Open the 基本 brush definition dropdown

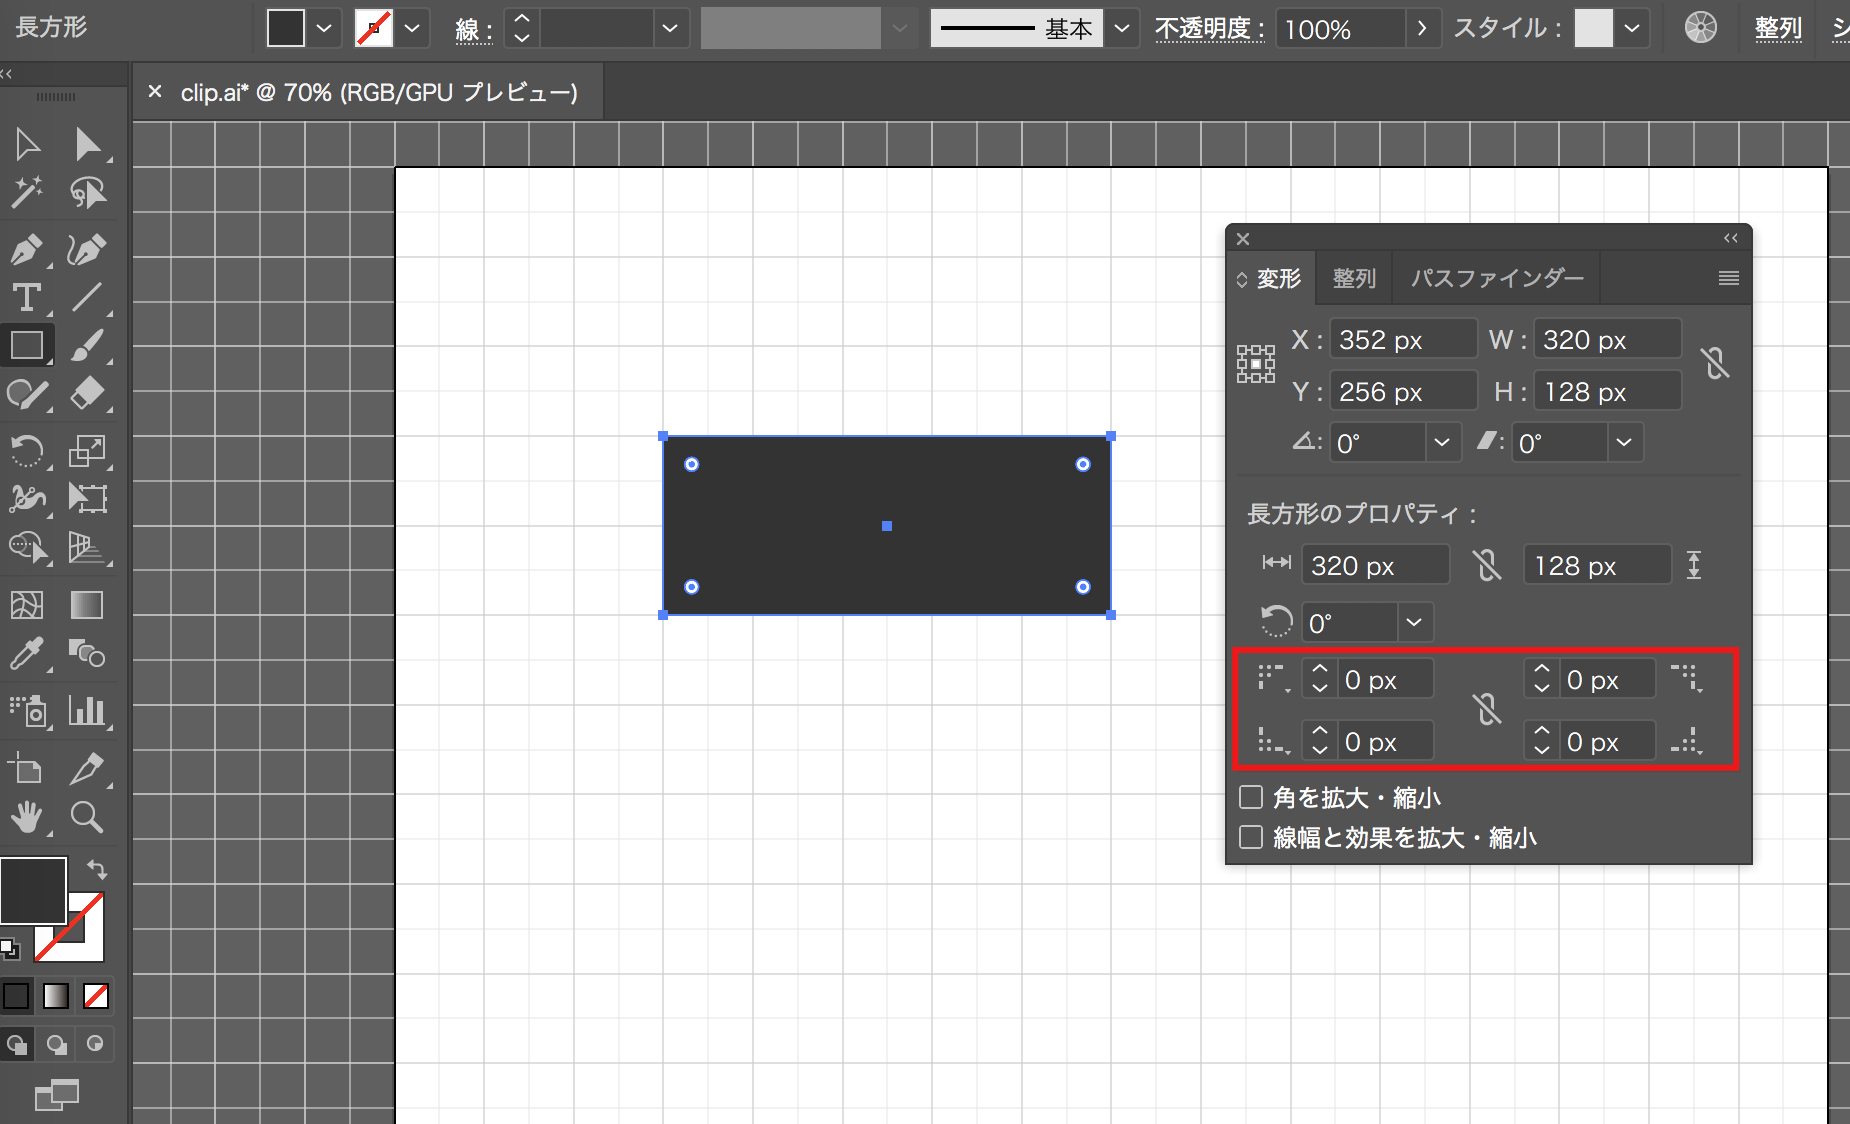click(x=1122, y=29)
